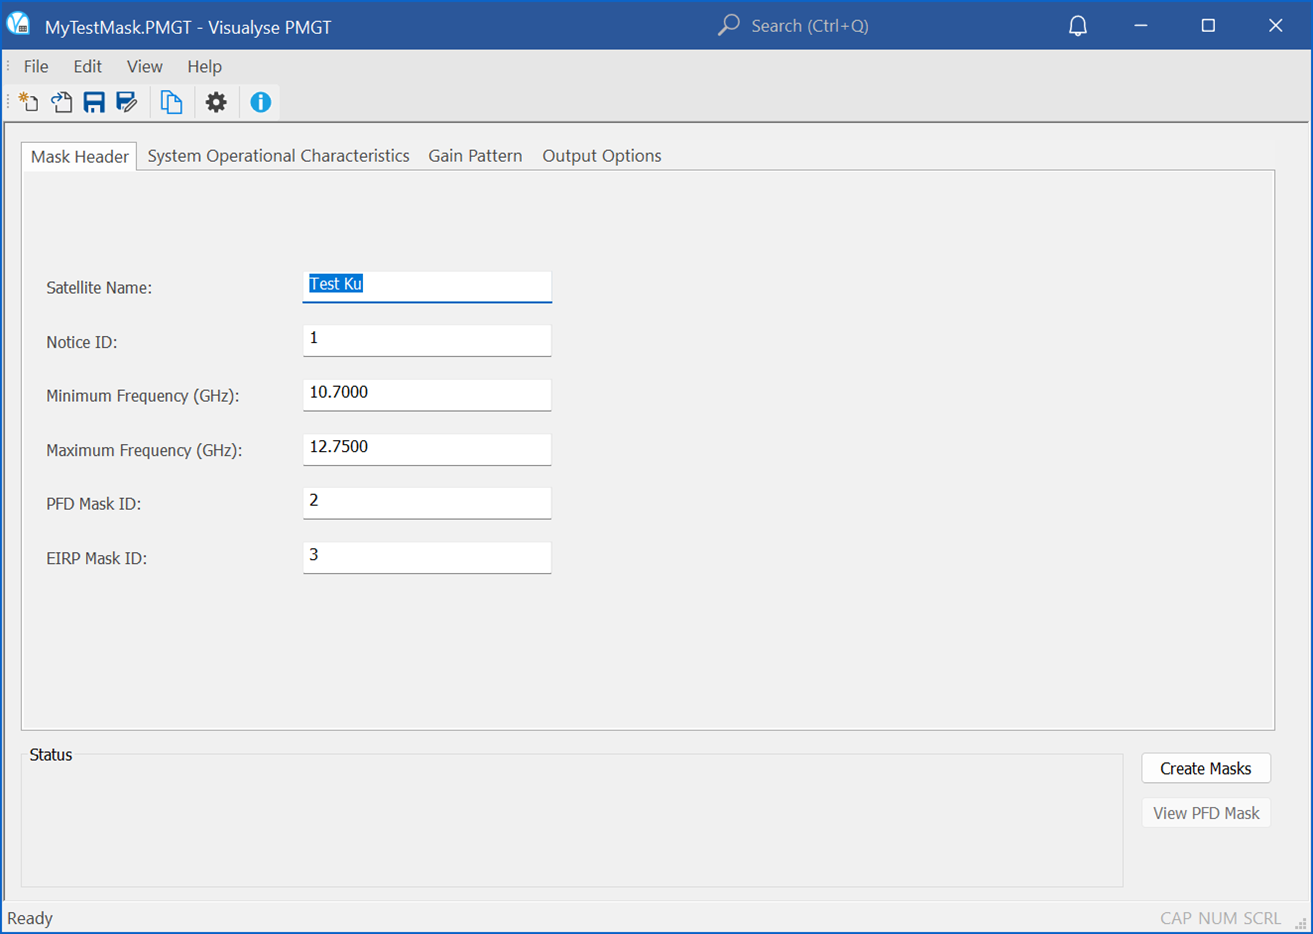Image resolution: width=1313 pixels, height=934 pixels.
Task: Select the Copy toolbar icon
Action: coord(171,102)
